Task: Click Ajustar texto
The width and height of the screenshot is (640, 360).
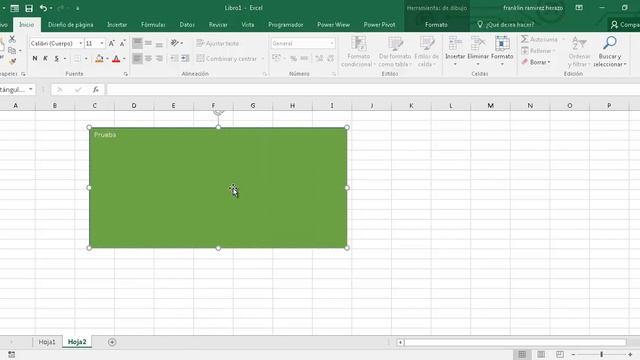Action: [x=218, y=43]
